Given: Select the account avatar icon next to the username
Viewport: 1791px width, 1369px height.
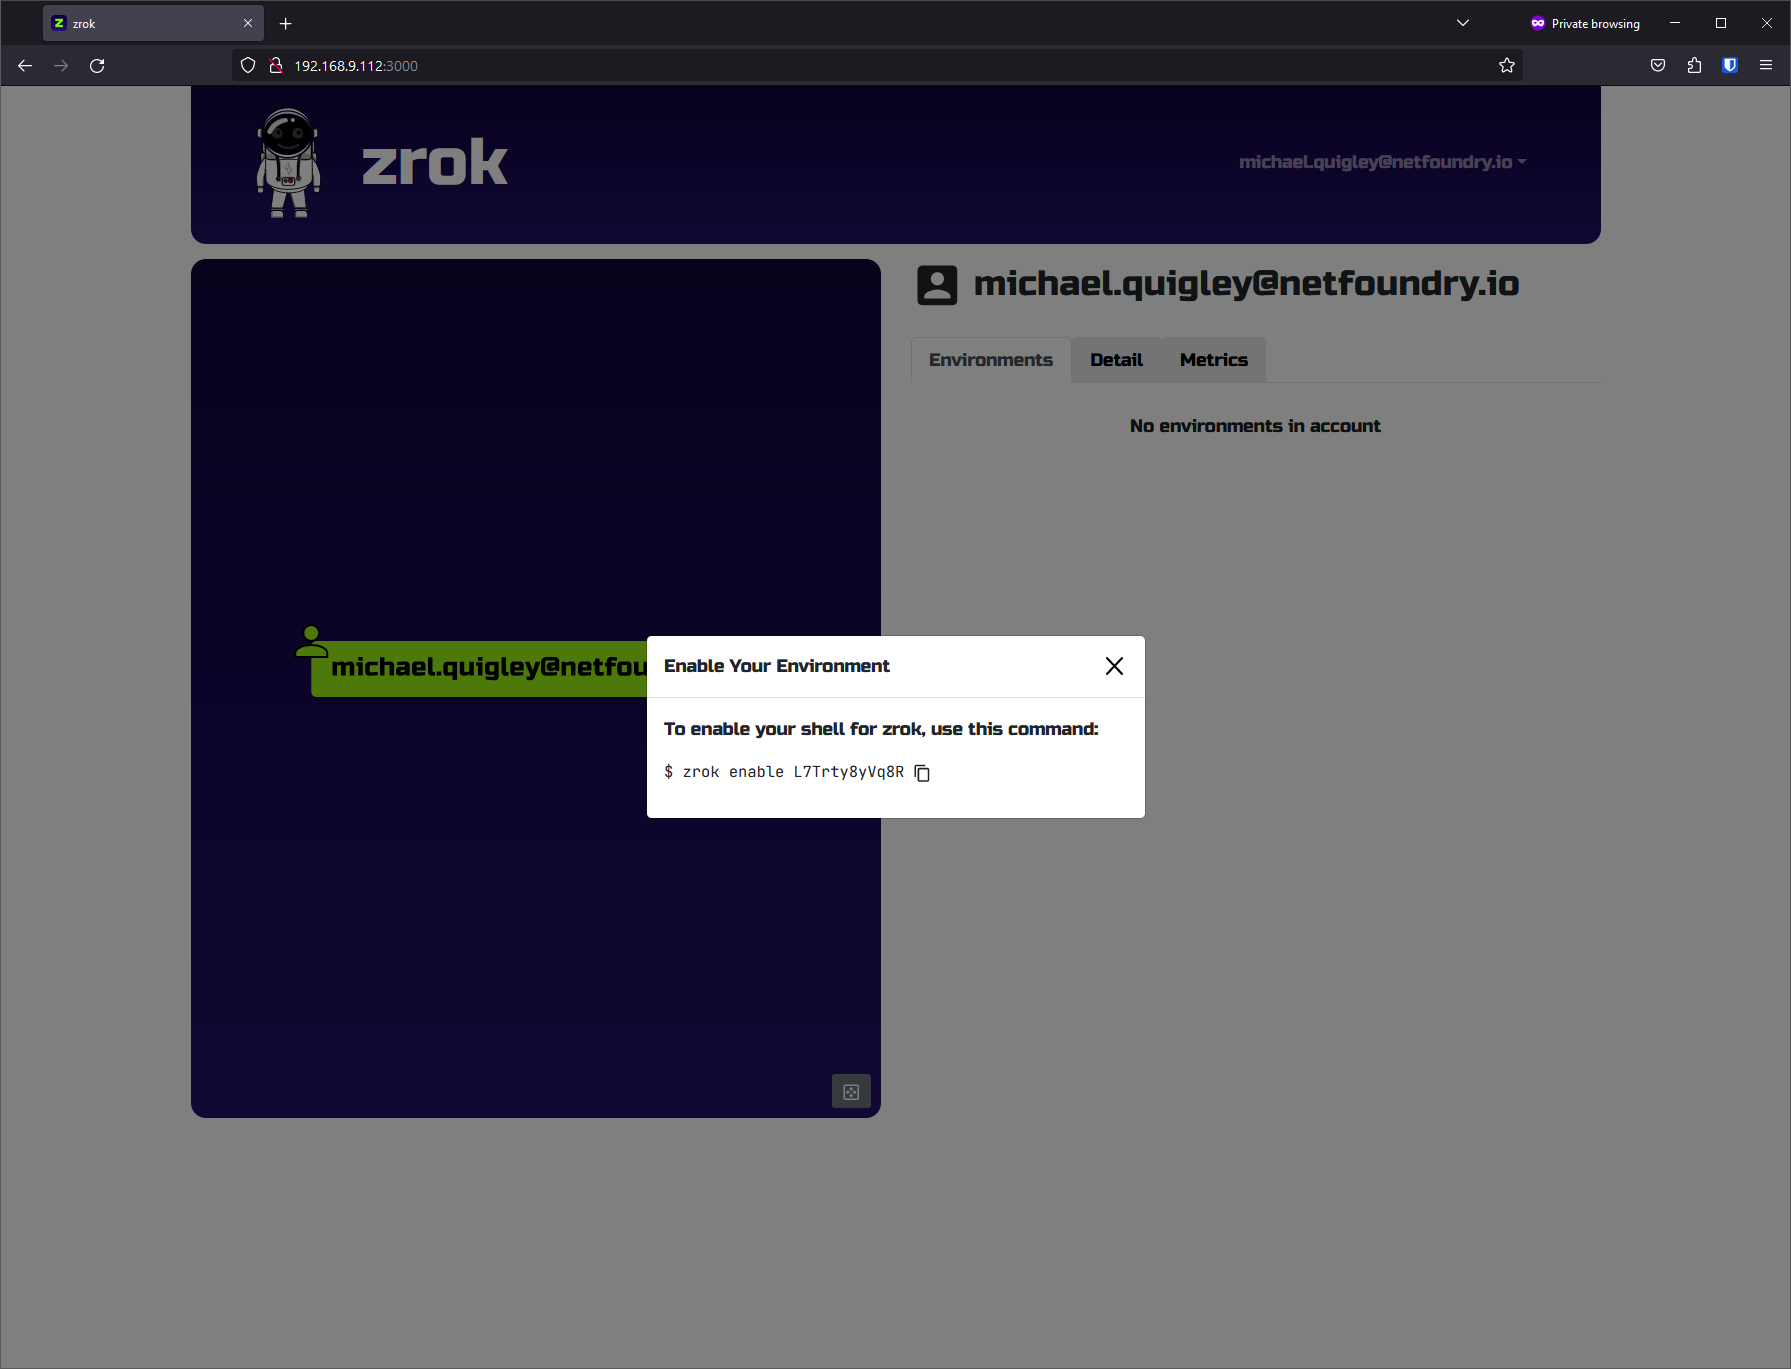Looking at the screenshot, I should [936, 284].
